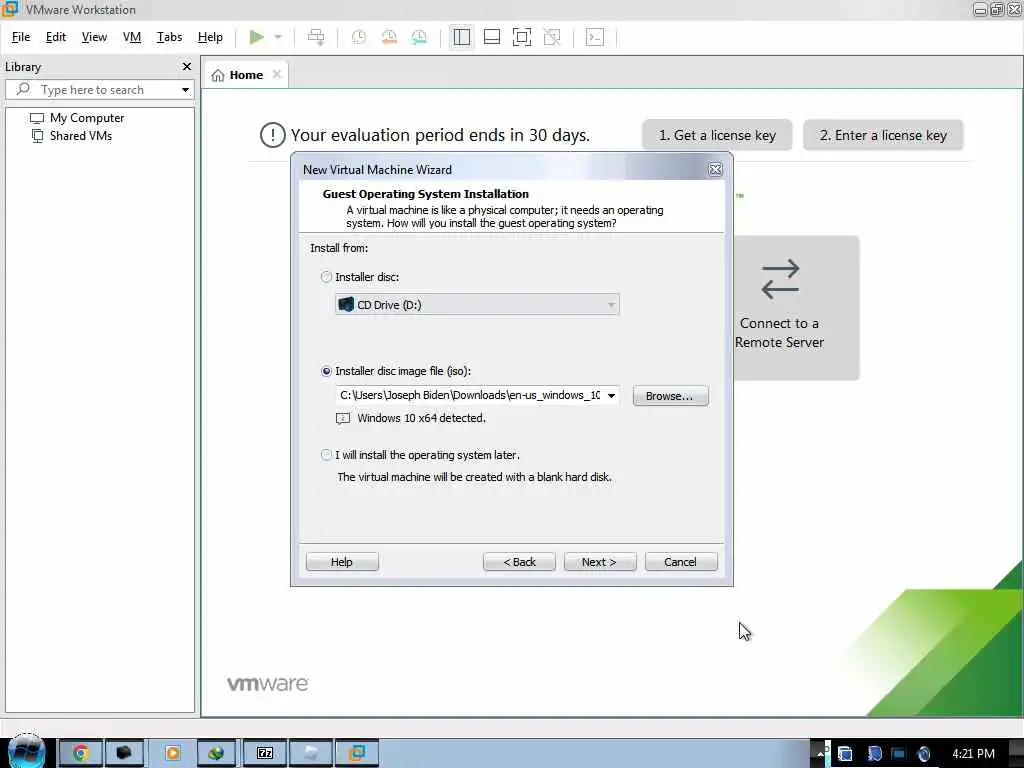Click the network monitor tray icon
Viewport: 1024px width, 768px height.
tap(898, 754)
